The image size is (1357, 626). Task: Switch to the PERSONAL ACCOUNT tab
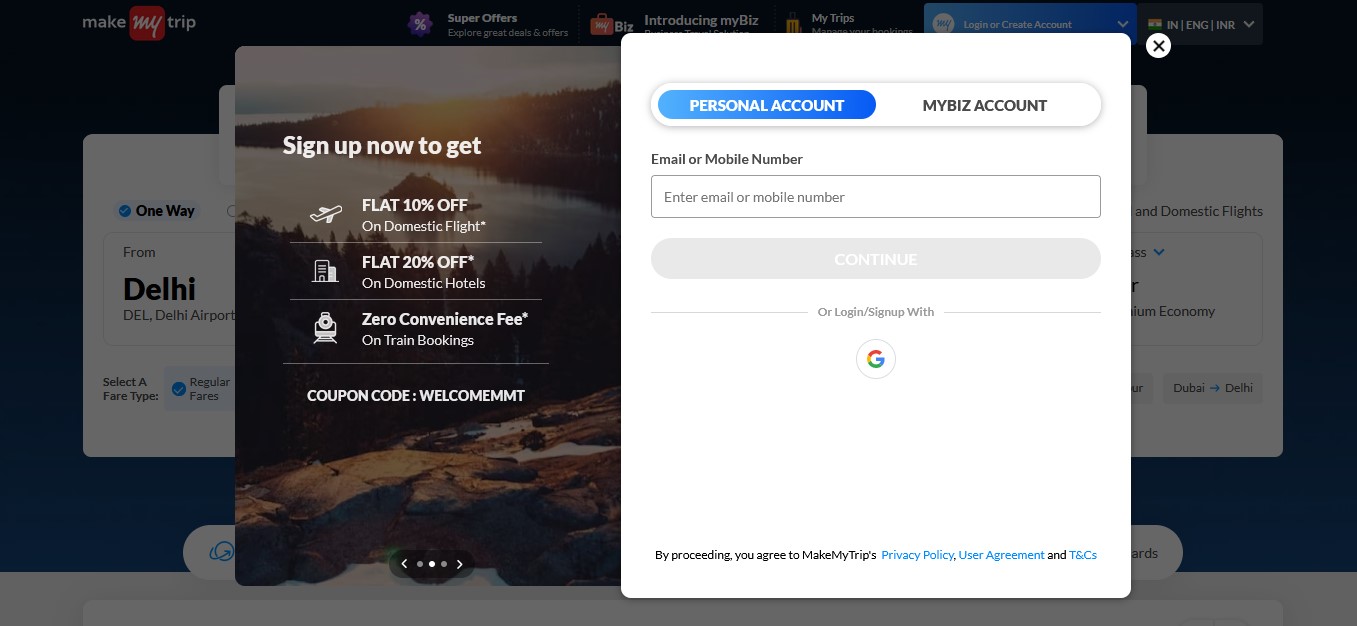pos(766,105)
